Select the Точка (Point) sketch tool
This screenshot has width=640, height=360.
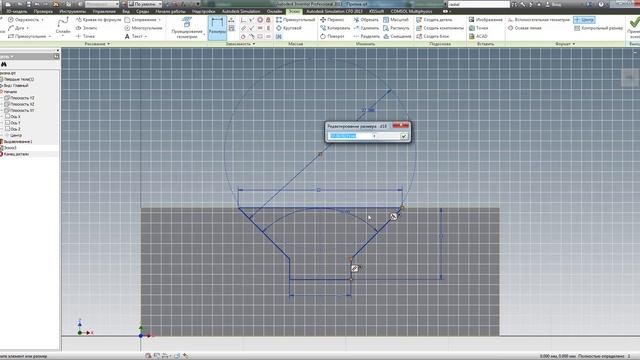pyautogui.click(x=85, y=36)
